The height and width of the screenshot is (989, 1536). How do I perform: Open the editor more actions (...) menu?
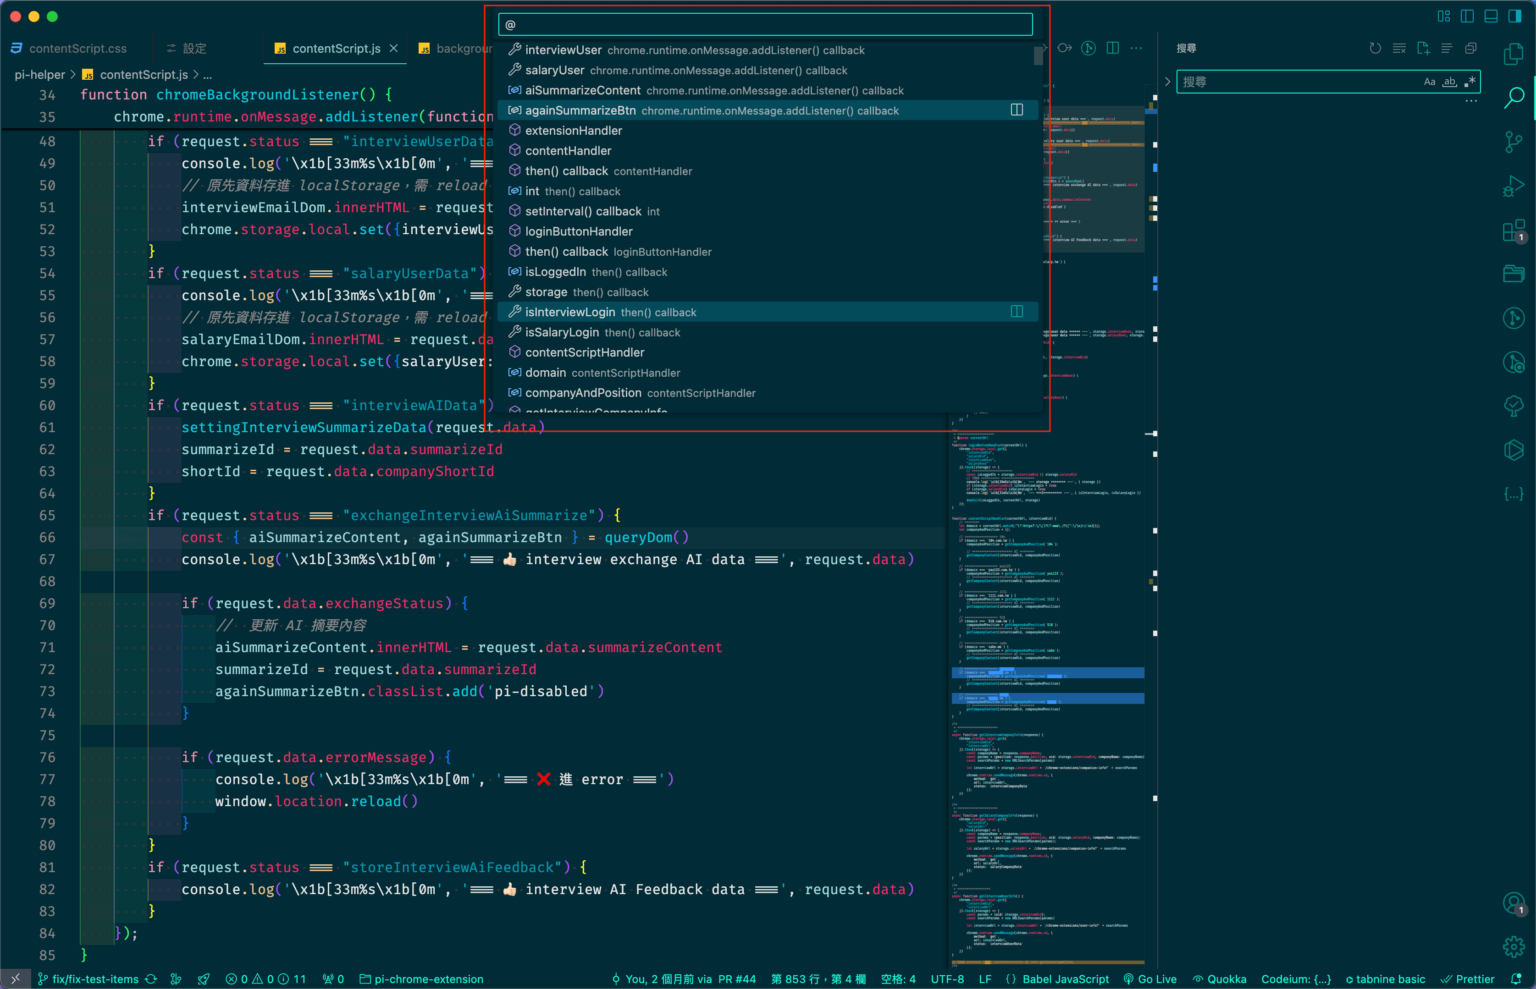[1136, 48]
